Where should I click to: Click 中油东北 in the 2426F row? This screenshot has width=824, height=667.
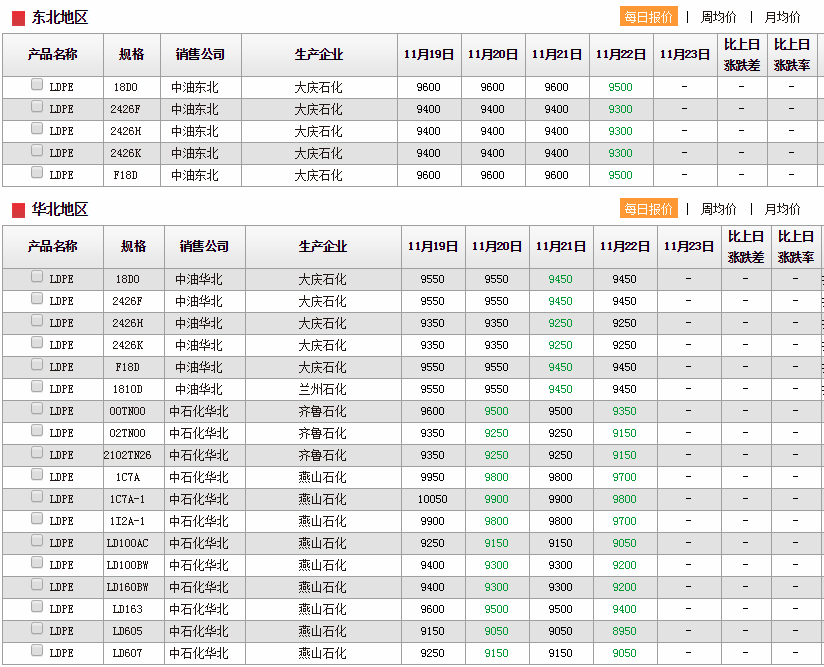tap(194, 109)
